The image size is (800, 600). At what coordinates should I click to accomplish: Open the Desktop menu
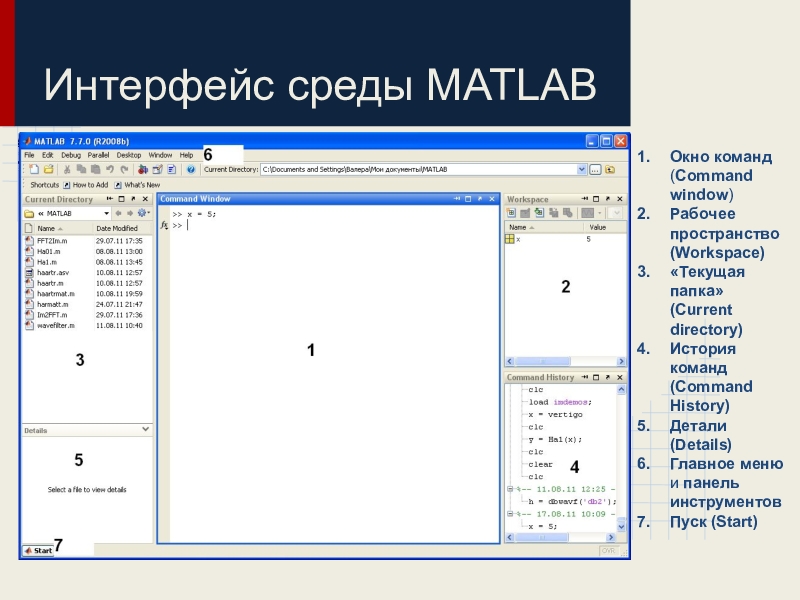129,155
